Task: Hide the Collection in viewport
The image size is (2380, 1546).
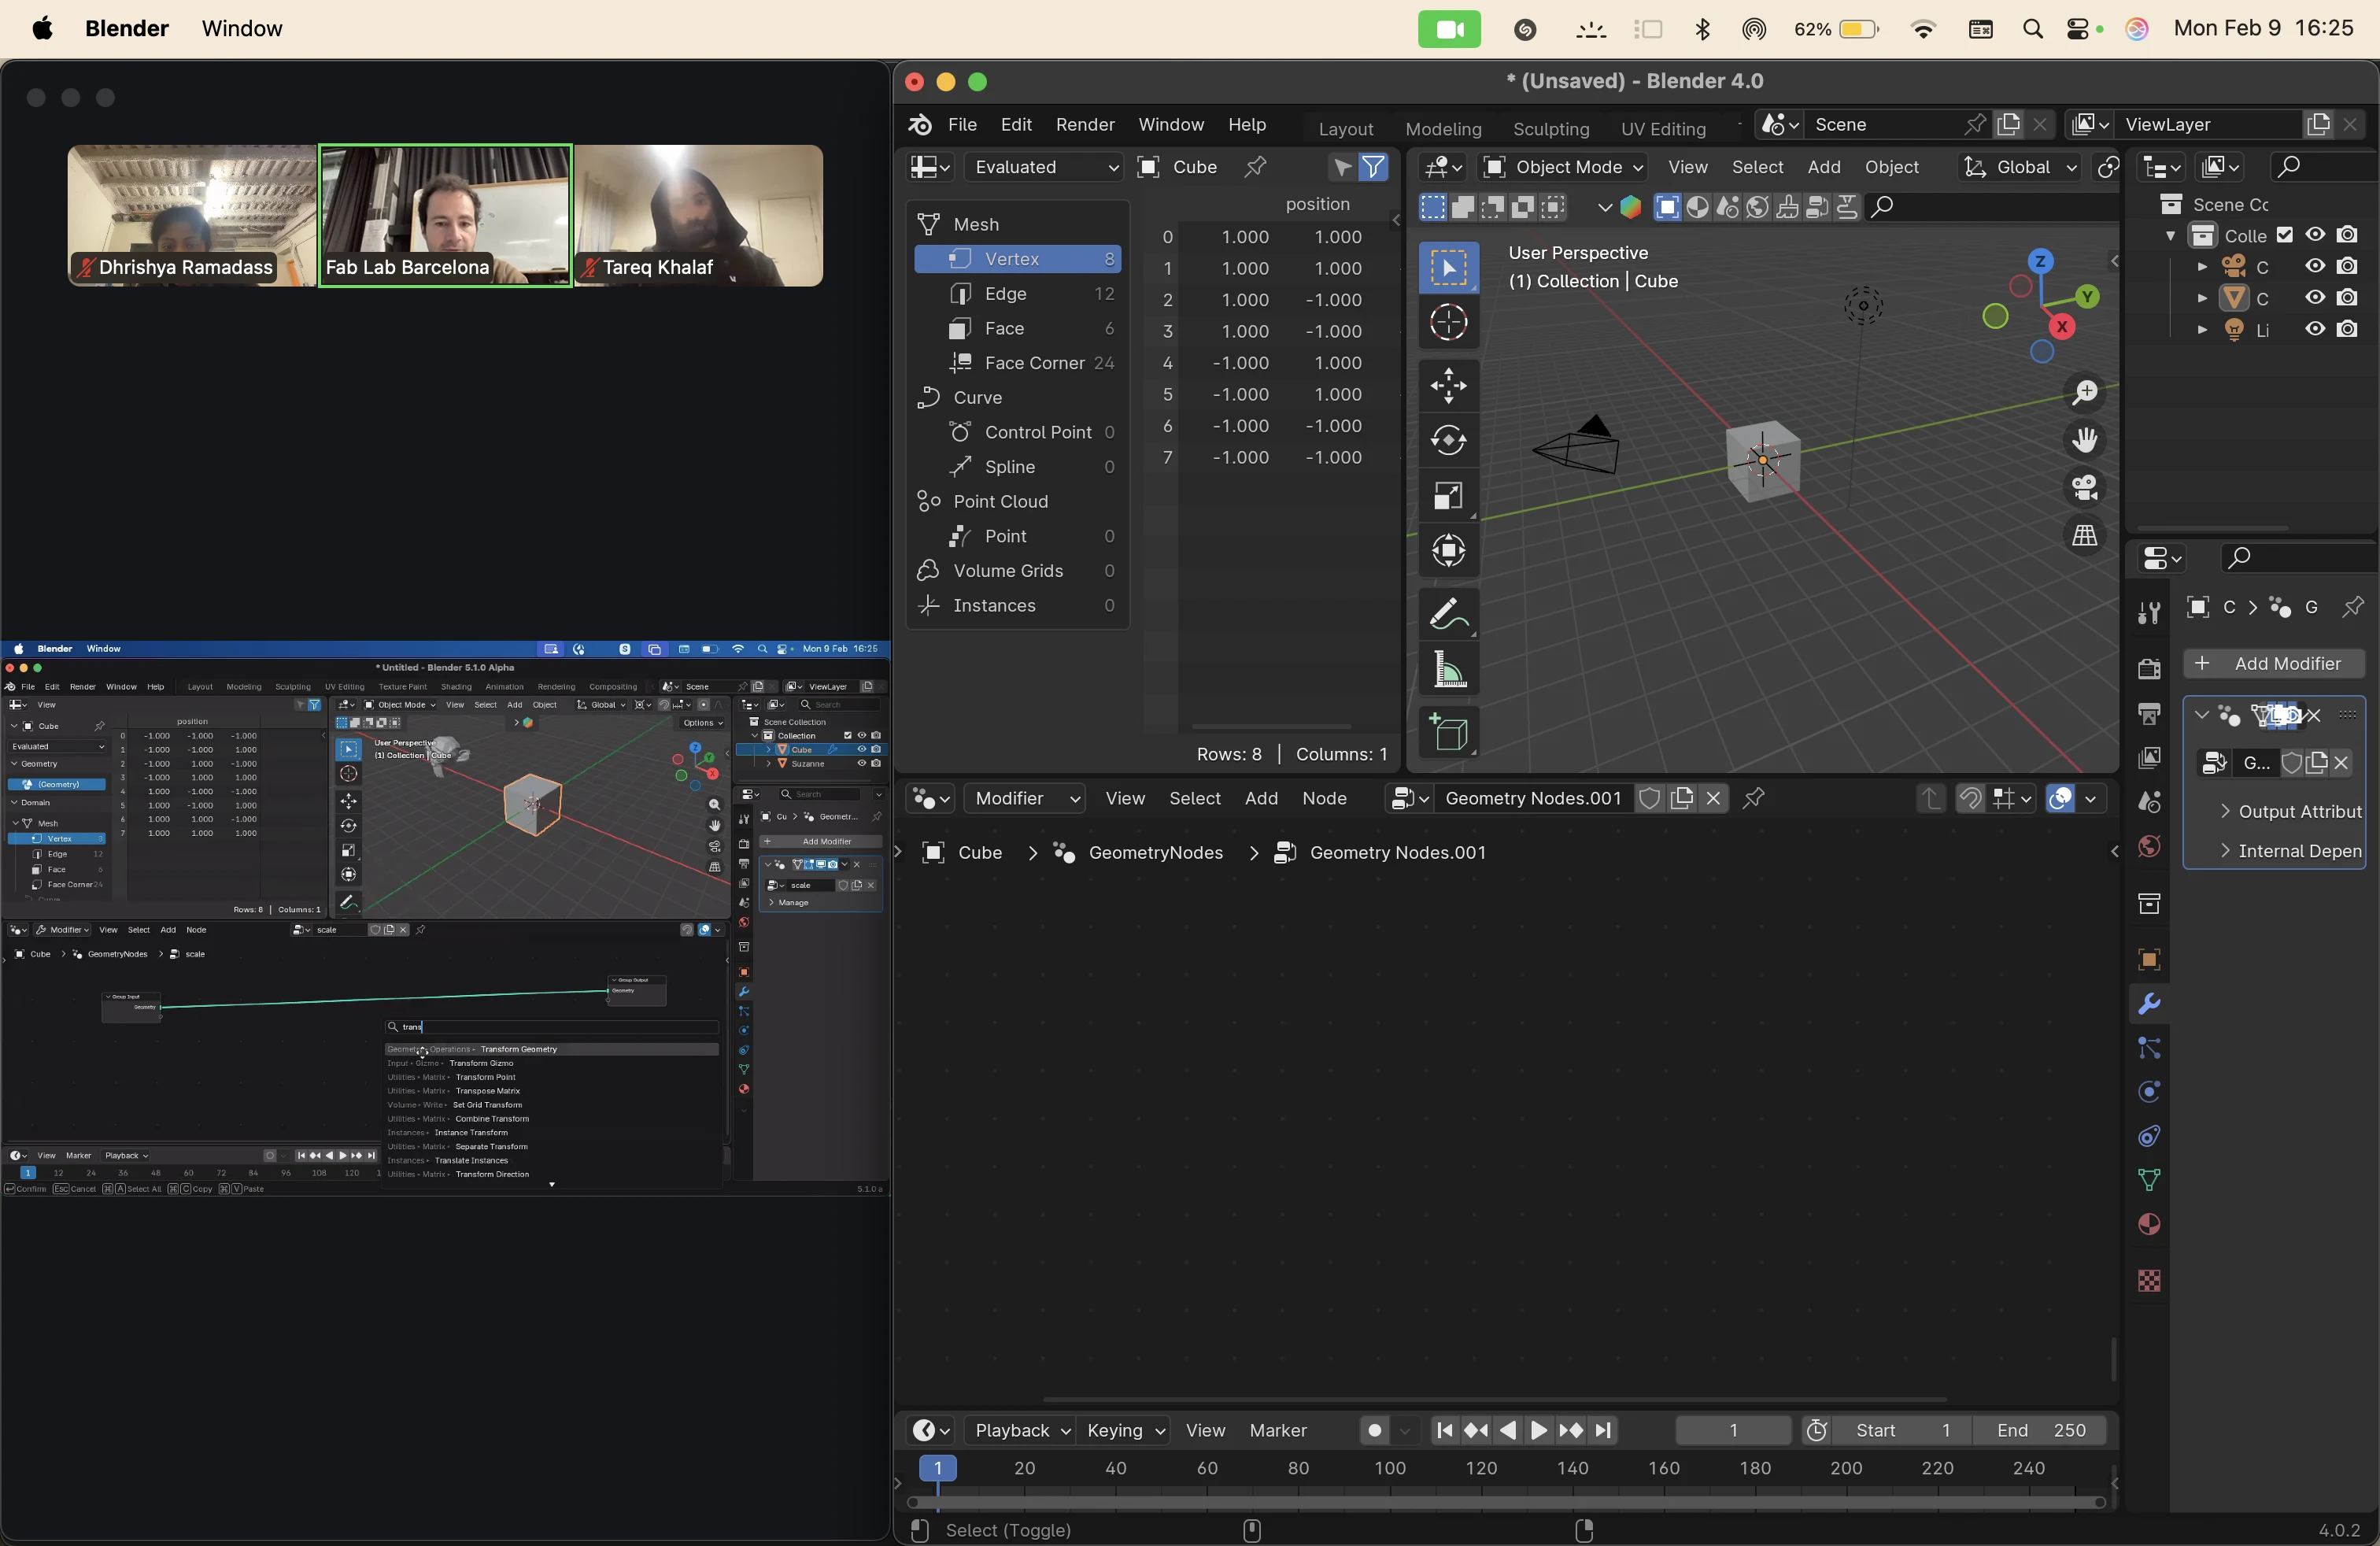Action: (x=2315, y=235)
